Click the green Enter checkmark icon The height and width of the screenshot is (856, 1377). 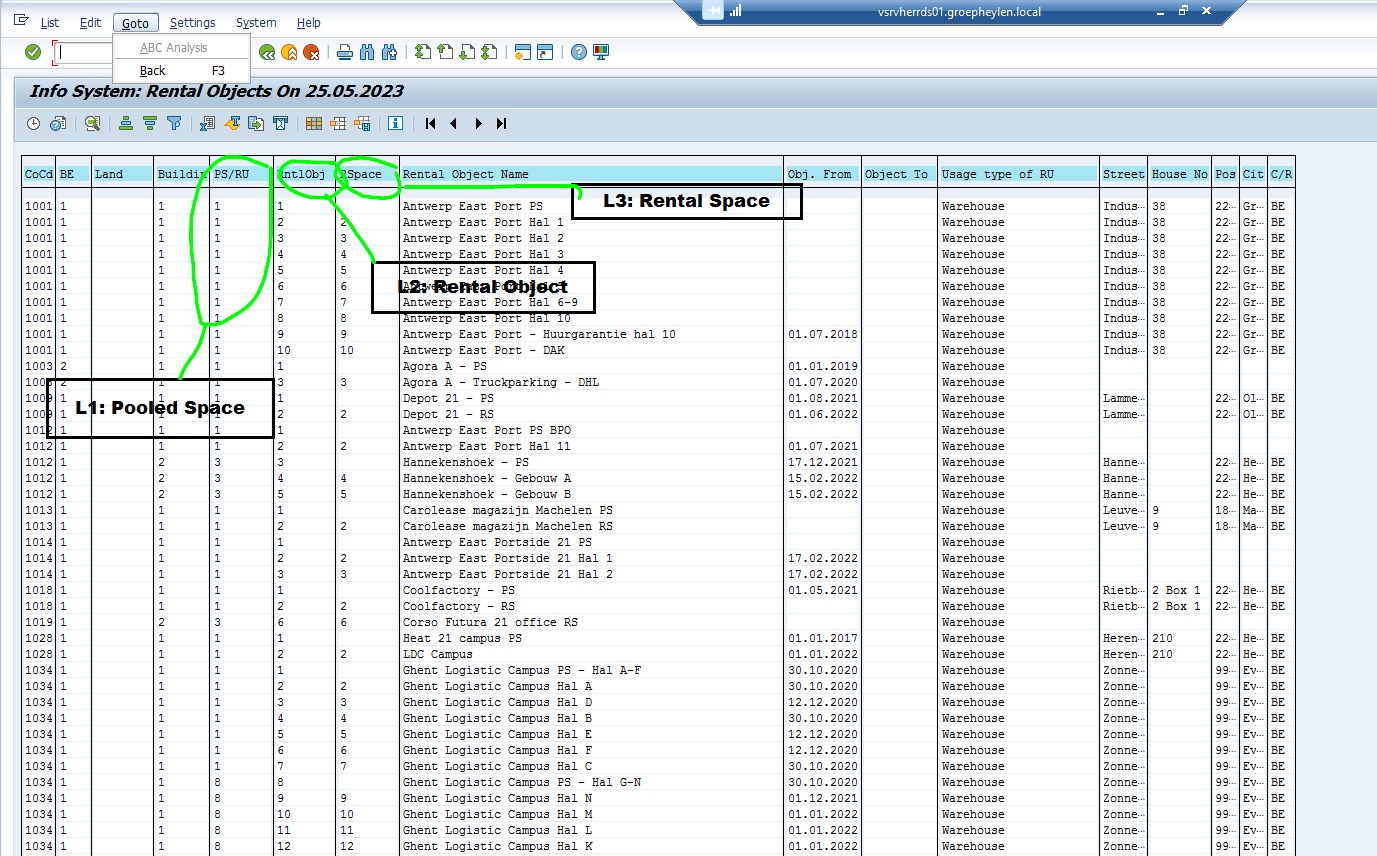click(33, 52)
